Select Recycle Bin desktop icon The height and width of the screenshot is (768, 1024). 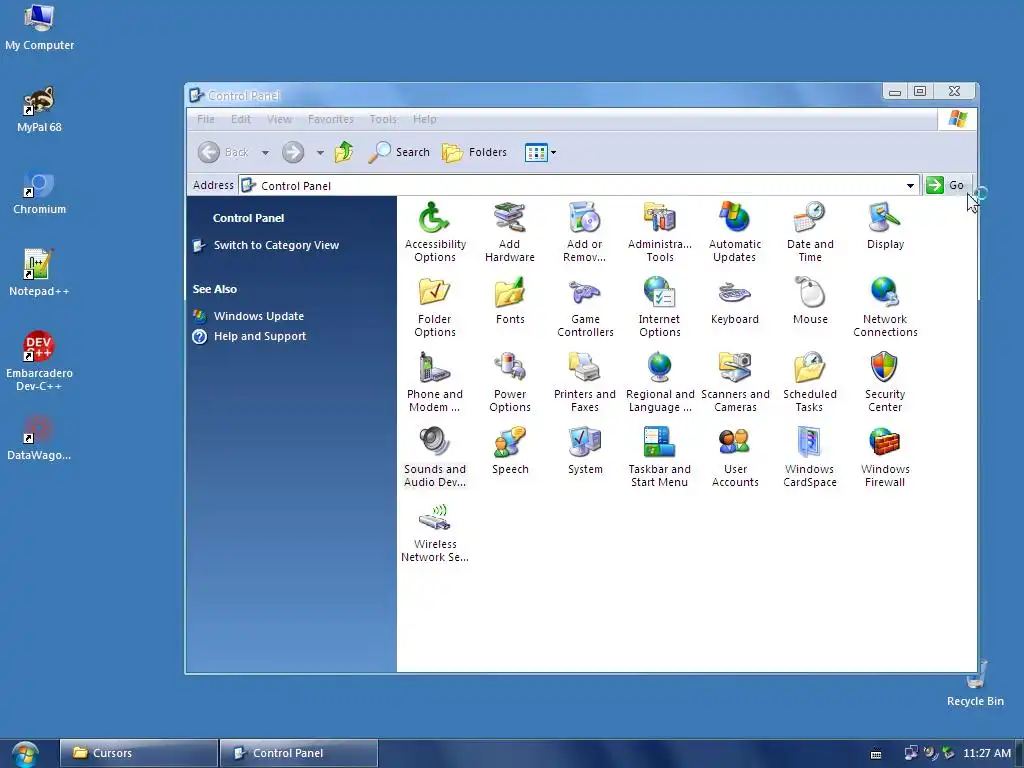[x=976, y=683]
